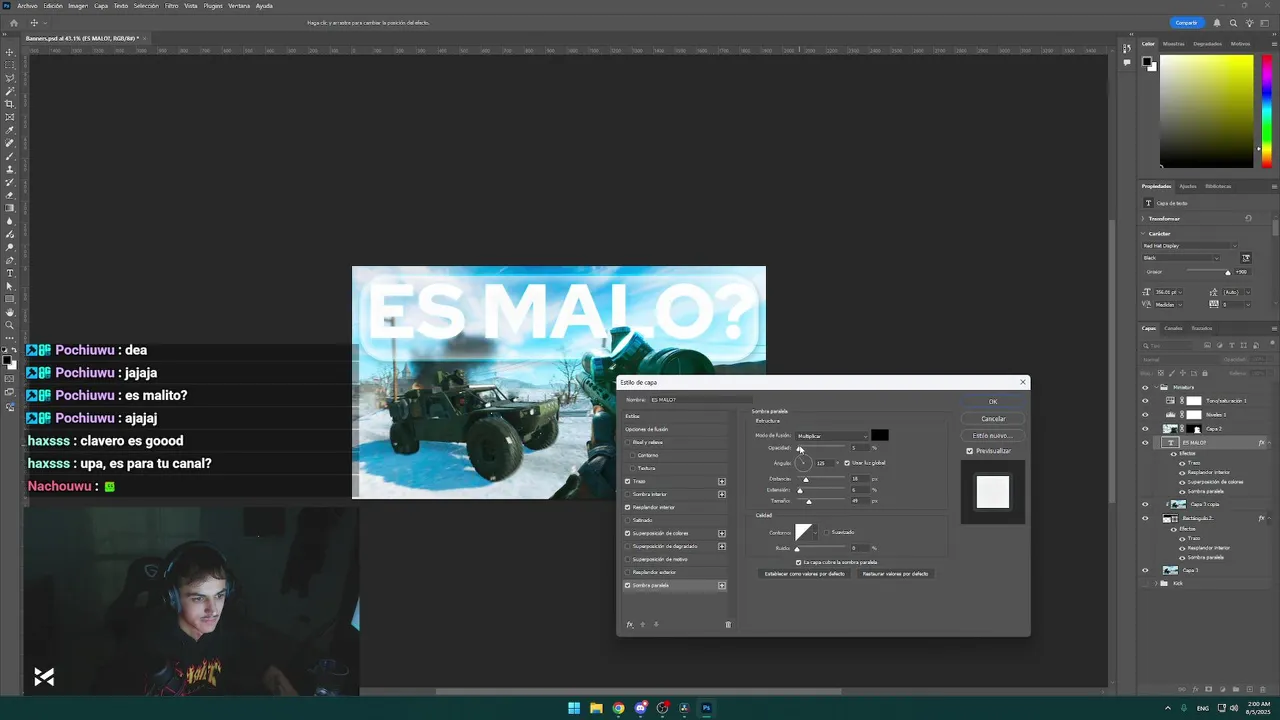Click the Home icon in options bar
The width and height of the screenshot is (1280, 720).
point(12,22)
